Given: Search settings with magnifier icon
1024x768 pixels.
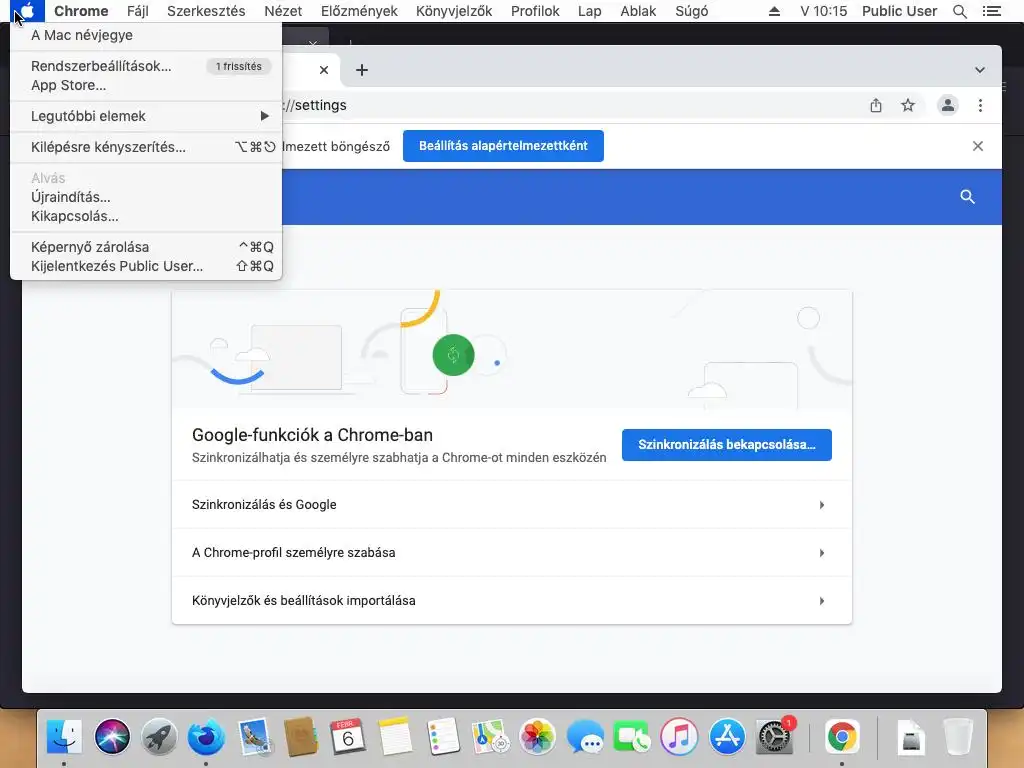Looking at the screenshot, I should (967, 197).
